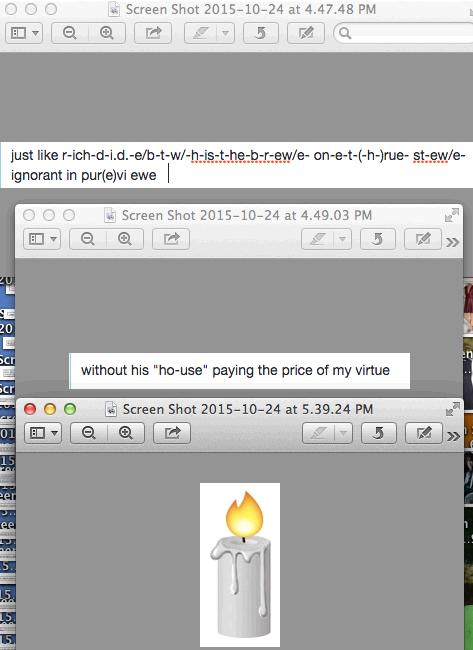Screen dimensions: 473x650
Task: Zoom in in the 4.49.03 PM window
Action: pyautogui.click(x=125, y=239)
